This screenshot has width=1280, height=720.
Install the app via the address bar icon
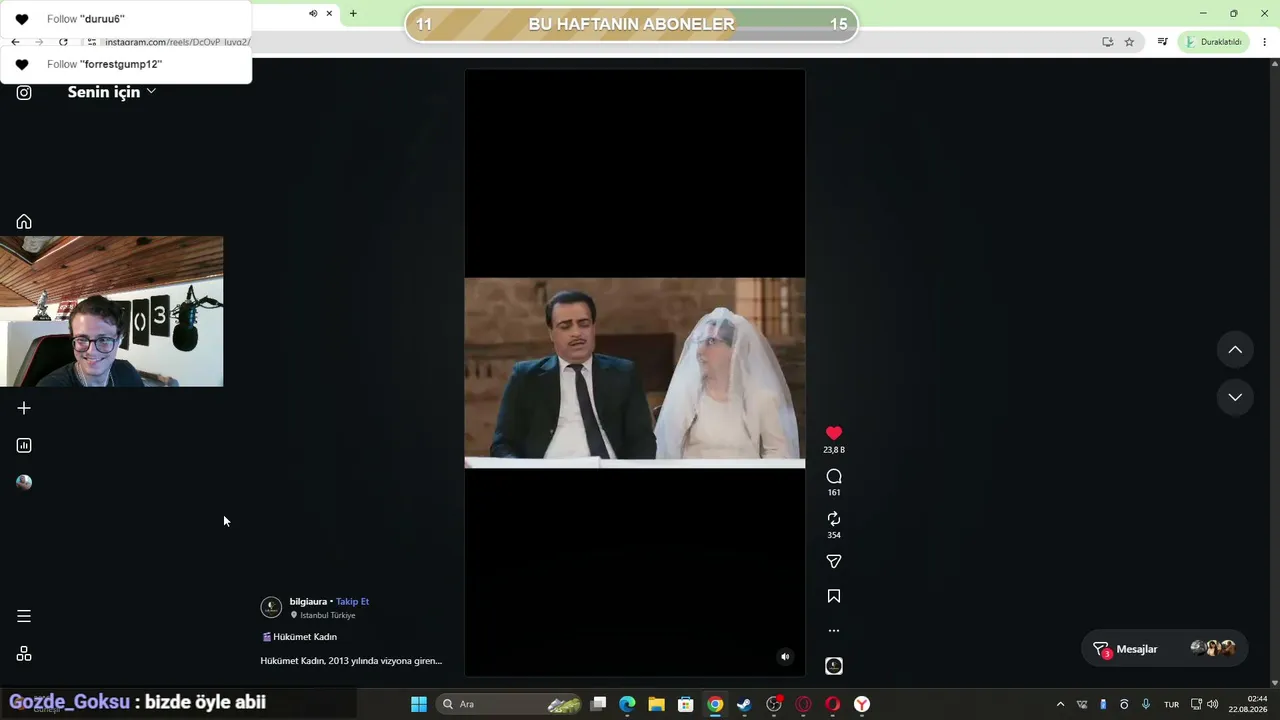pos(1107,42)
